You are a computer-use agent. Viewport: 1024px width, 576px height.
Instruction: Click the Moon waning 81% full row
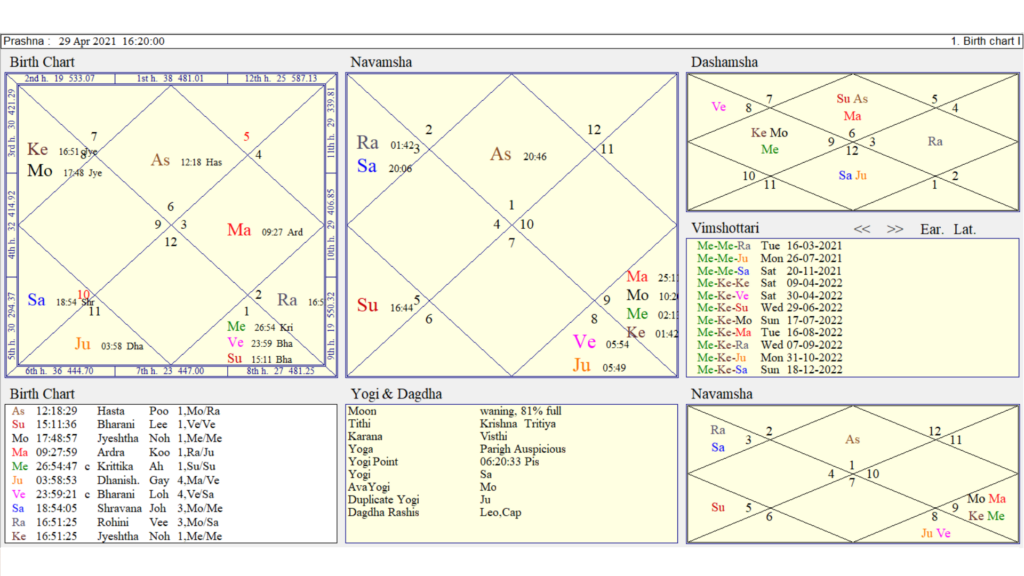tap(455, 411)
